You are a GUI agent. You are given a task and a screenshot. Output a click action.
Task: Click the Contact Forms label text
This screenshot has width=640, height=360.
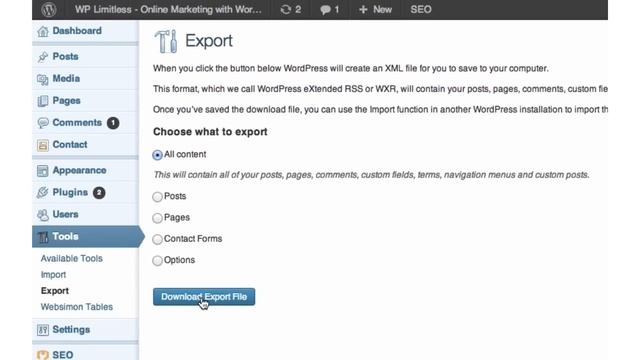[x=193, y=238]
